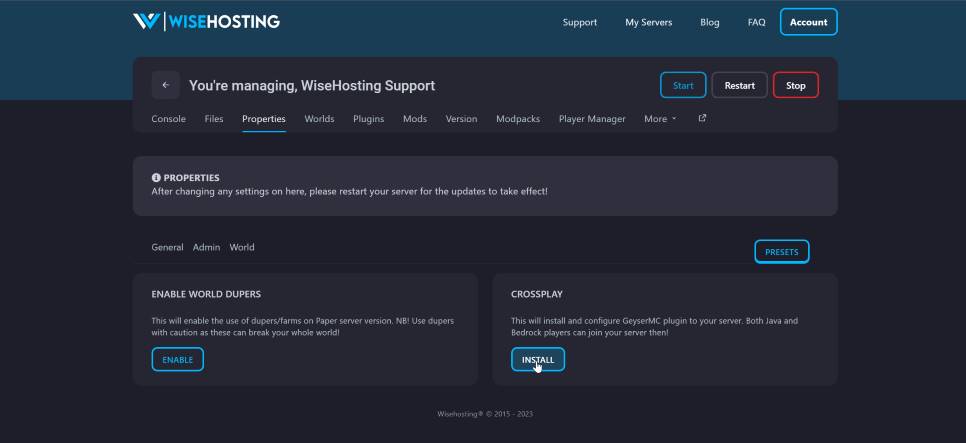
Task: Click the Wisehosting copyright footer text
Action: coord(485,414)
